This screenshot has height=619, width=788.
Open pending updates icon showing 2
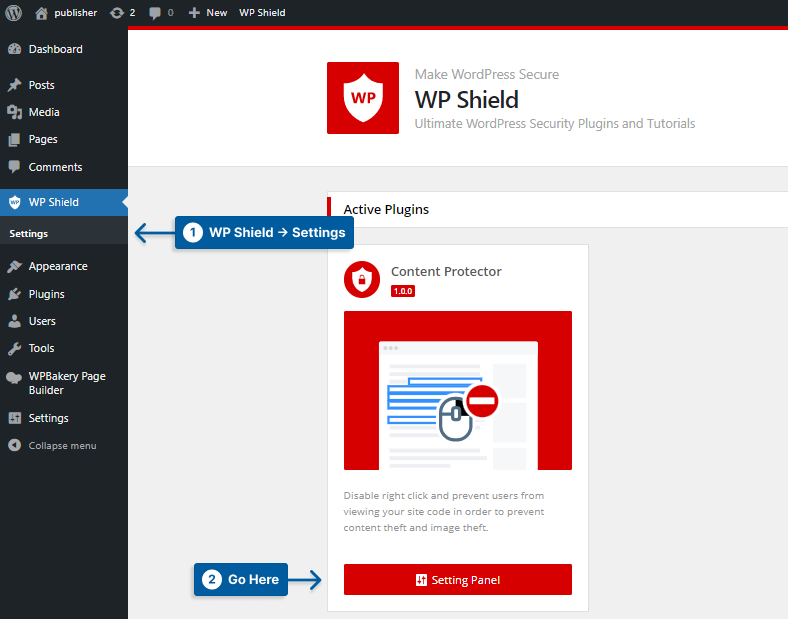[117, 13]
